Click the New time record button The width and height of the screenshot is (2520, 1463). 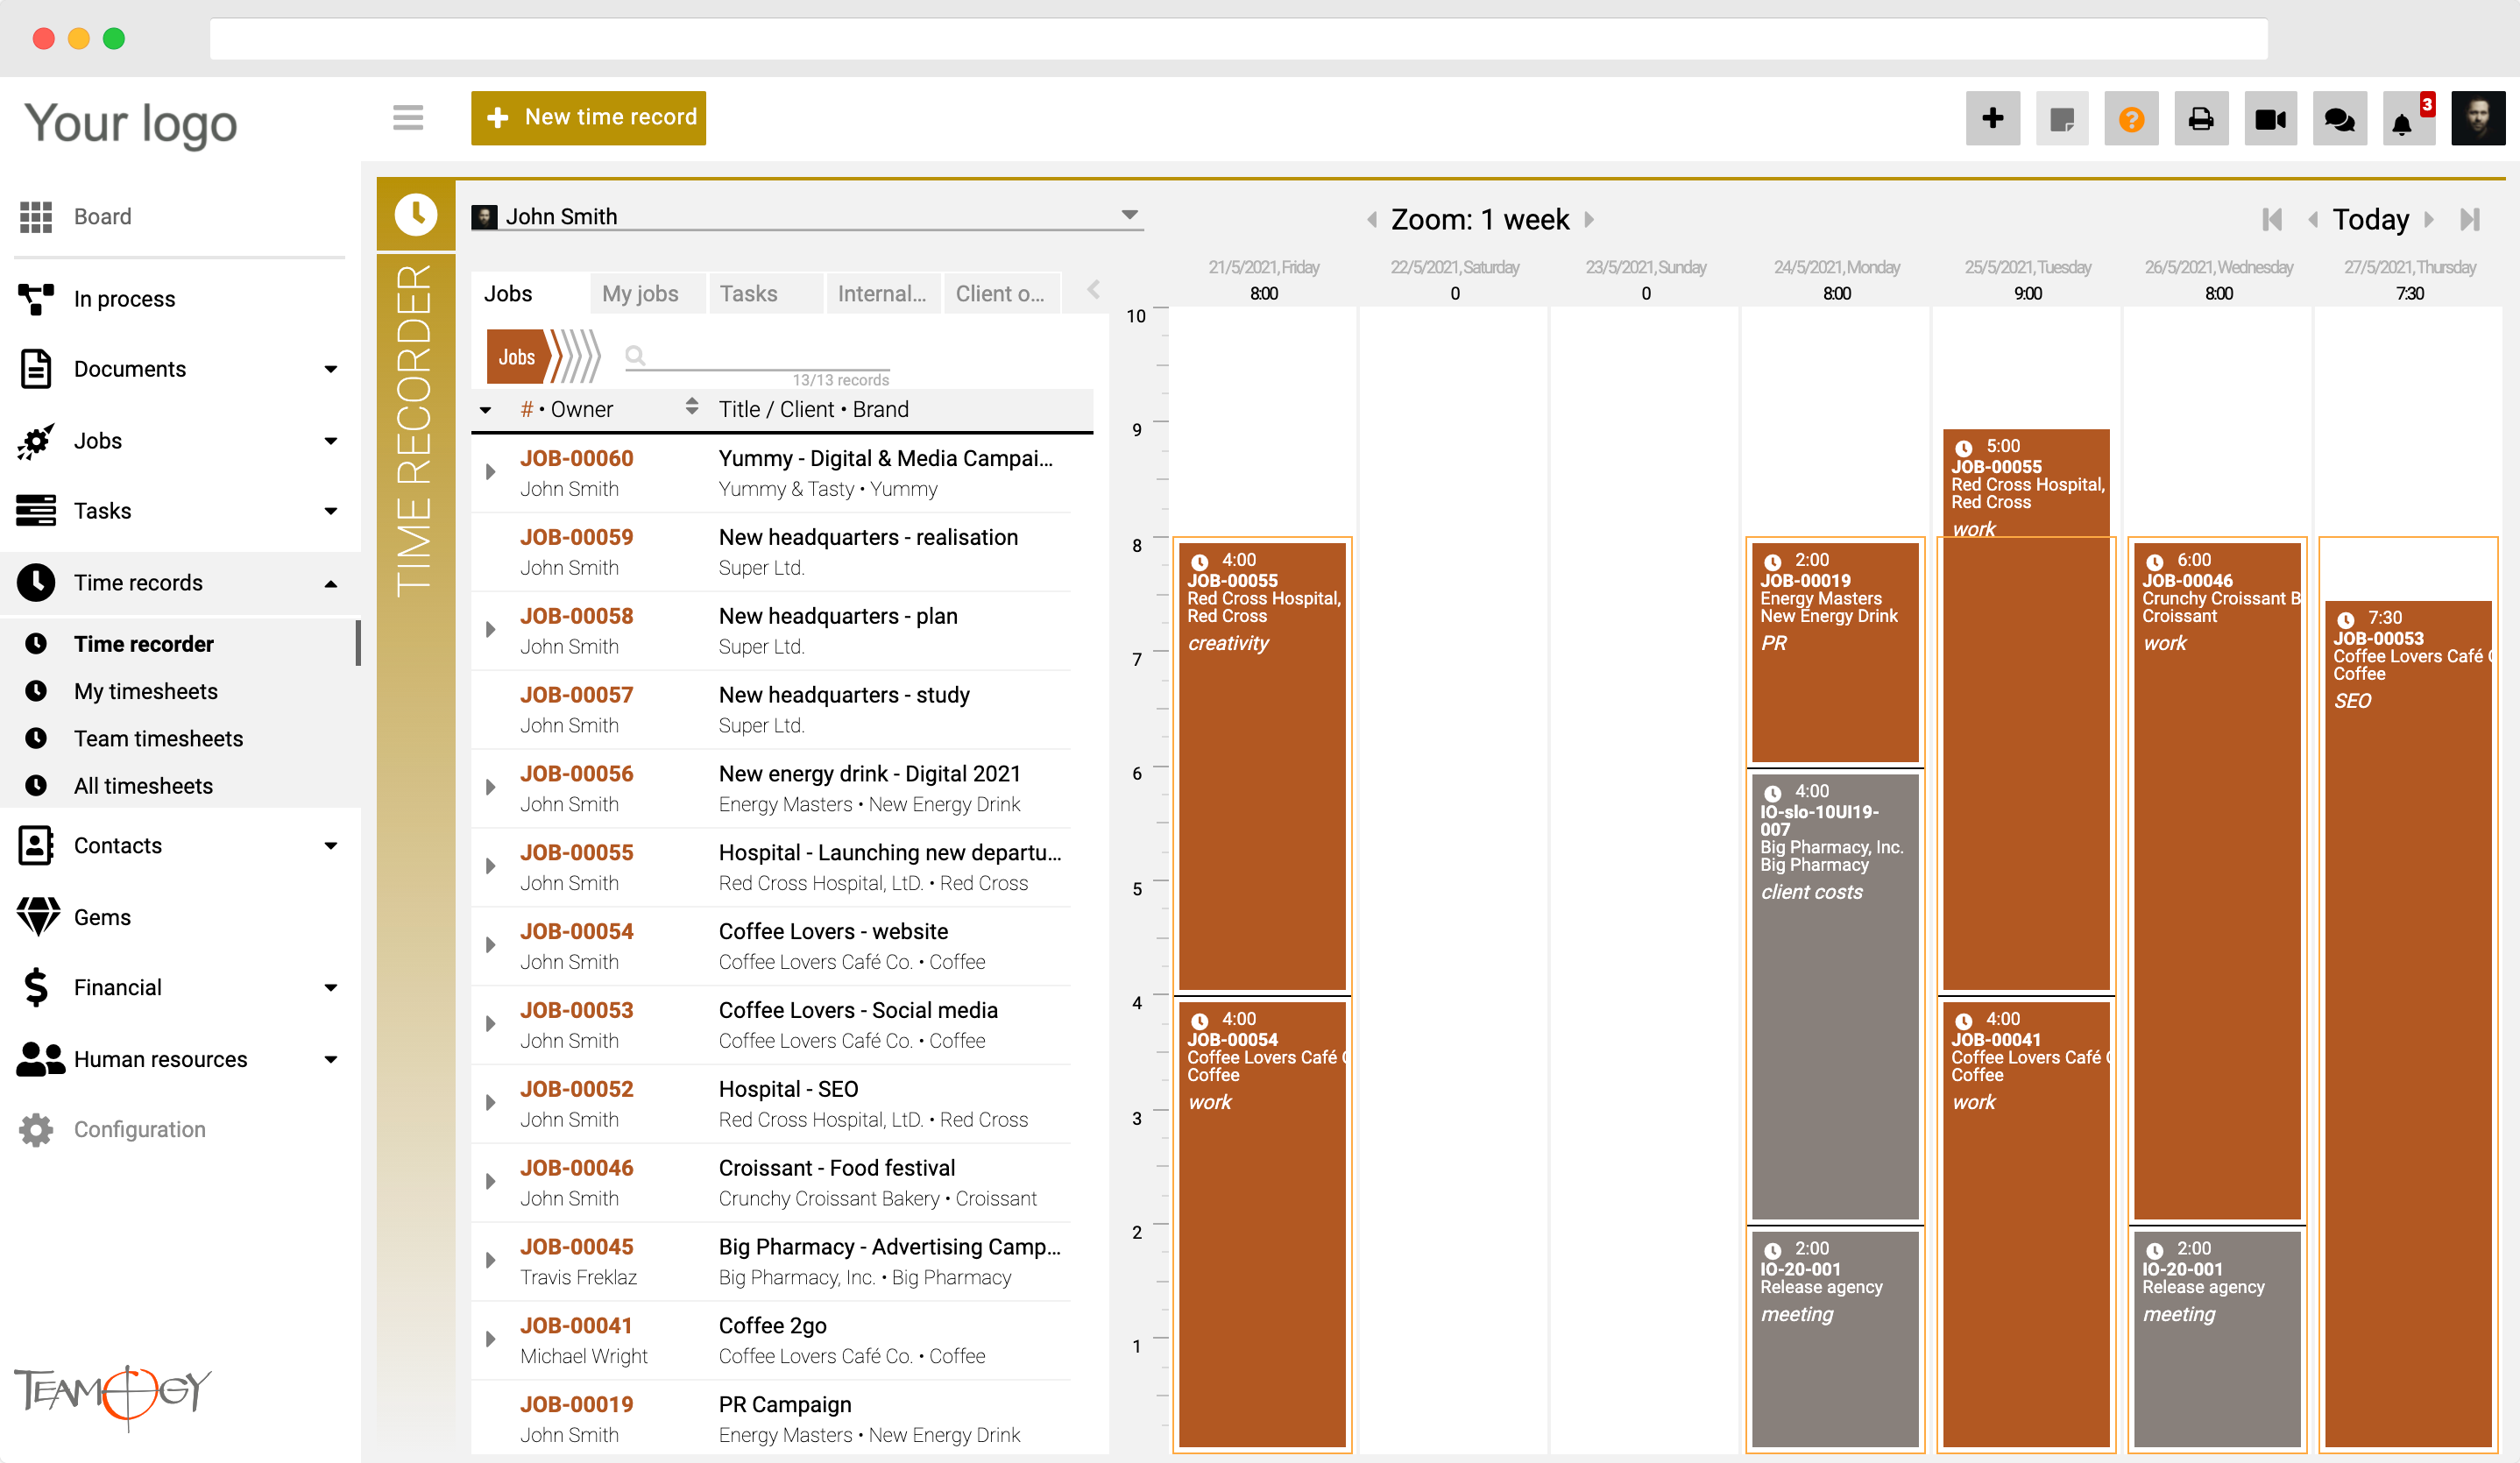588,118
